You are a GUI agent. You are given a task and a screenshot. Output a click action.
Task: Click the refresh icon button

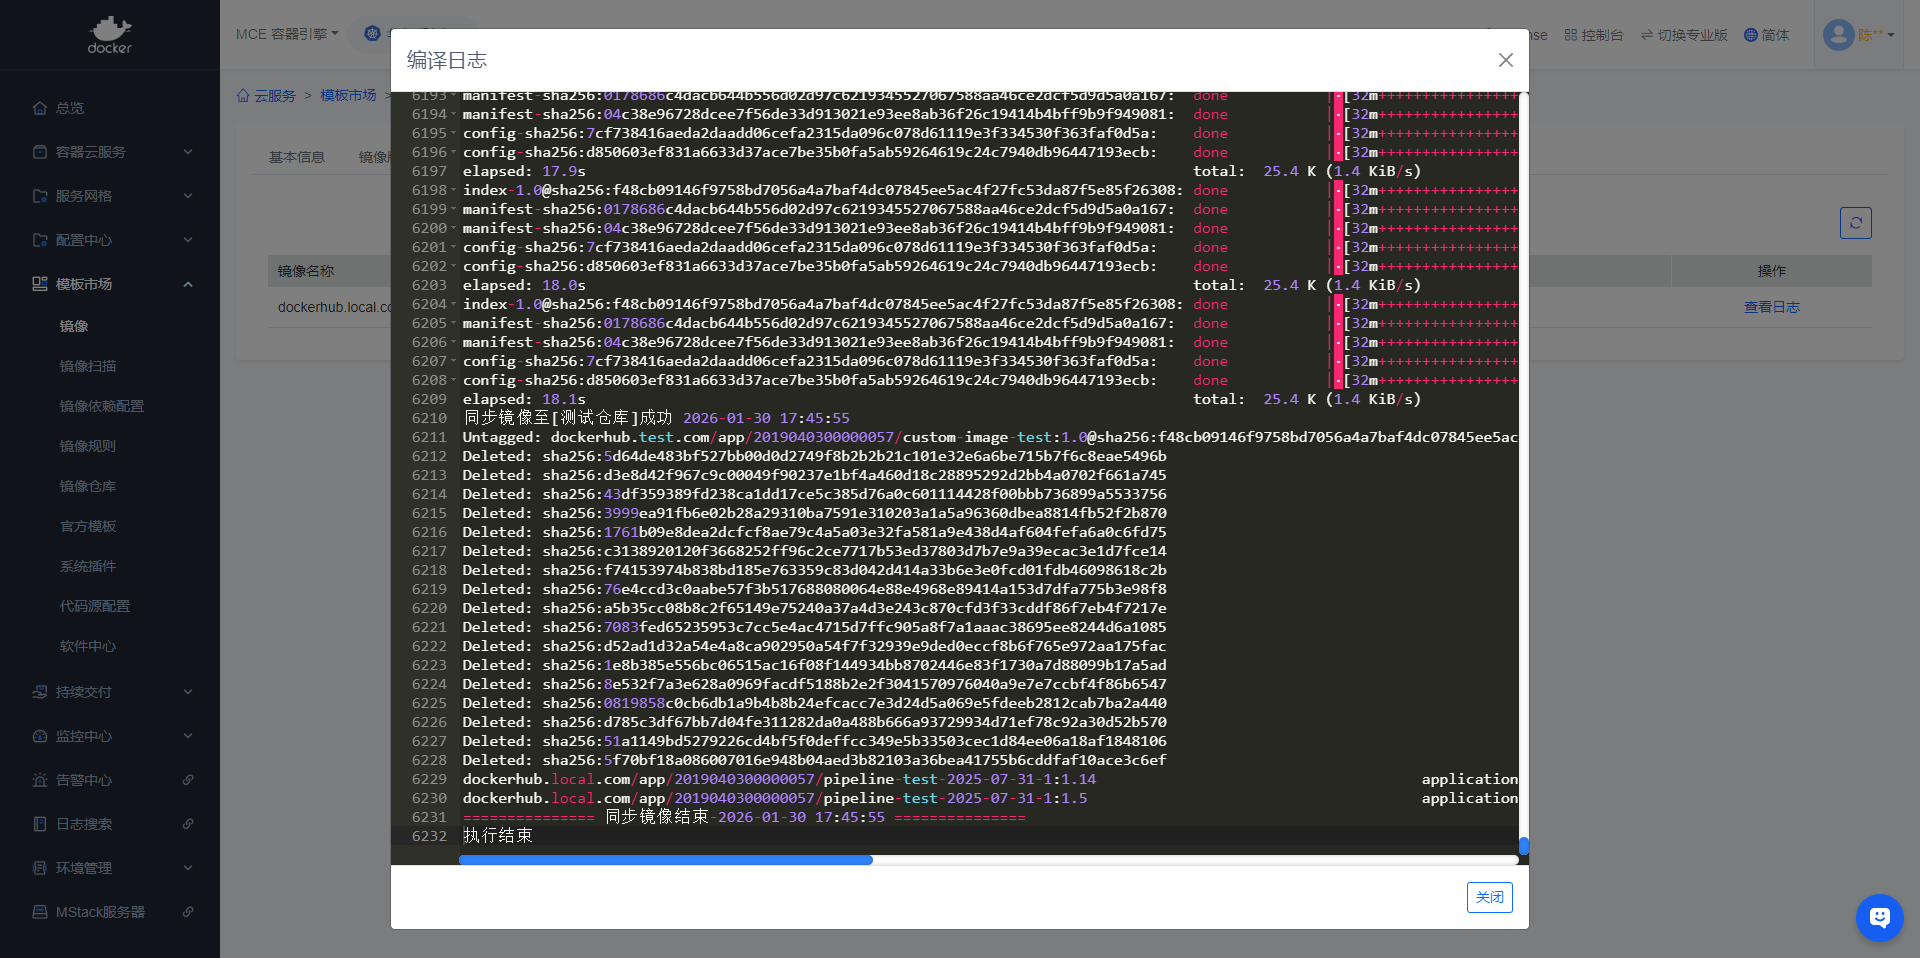click(x=1855, y=223)
